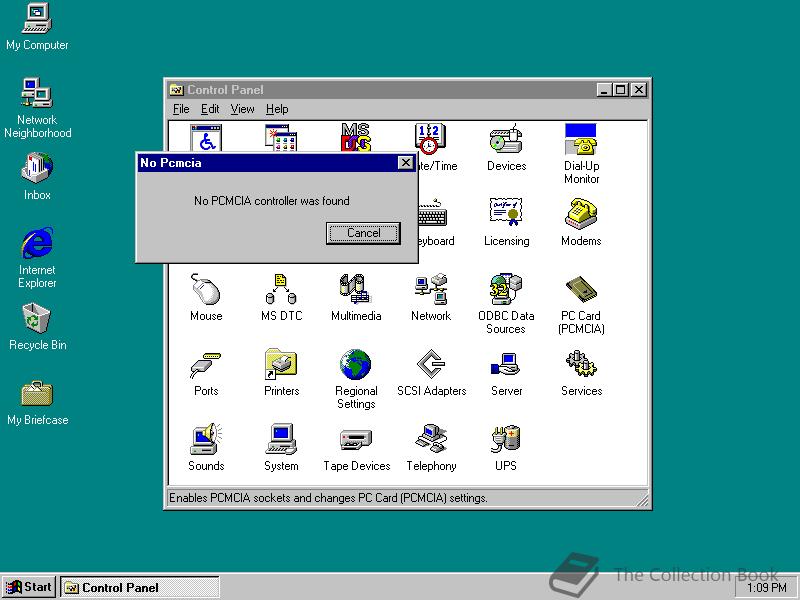800x600 pixels.
Task: Open the Dial-Up Monitor icon
Action: [x=581, y=139]
